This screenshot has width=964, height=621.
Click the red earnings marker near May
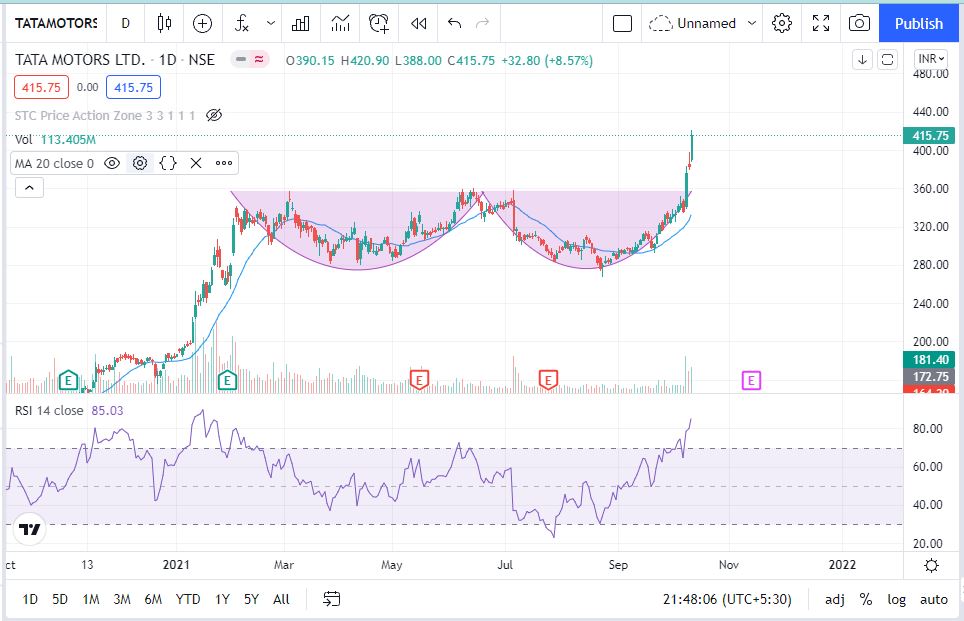click(419, 379)
